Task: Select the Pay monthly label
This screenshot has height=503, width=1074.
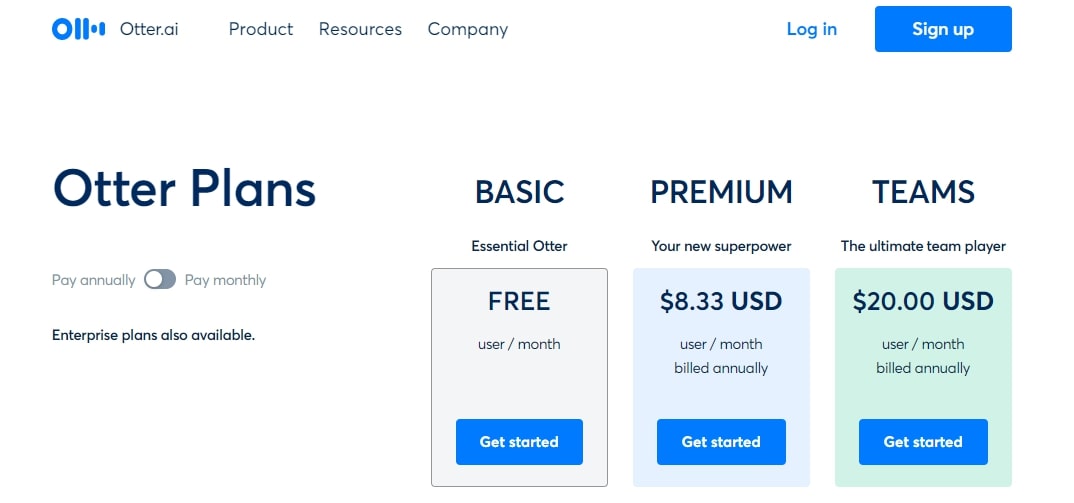Action: [225, 280]
